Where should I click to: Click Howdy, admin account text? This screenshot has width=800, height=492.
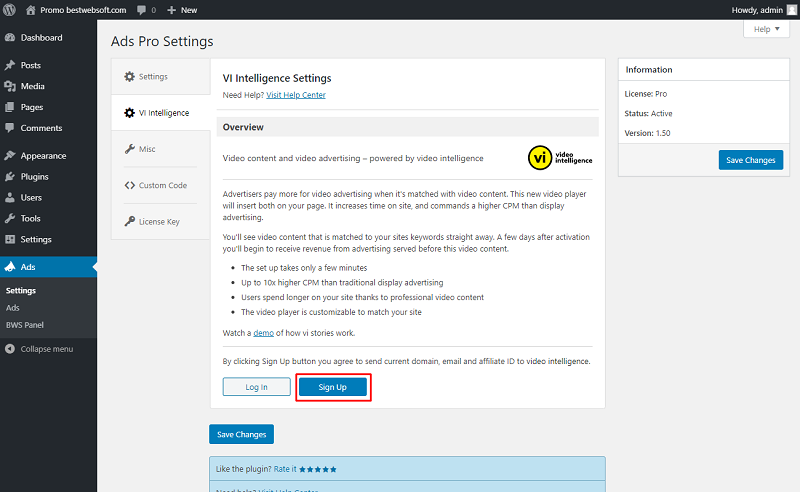click(757, 10)
